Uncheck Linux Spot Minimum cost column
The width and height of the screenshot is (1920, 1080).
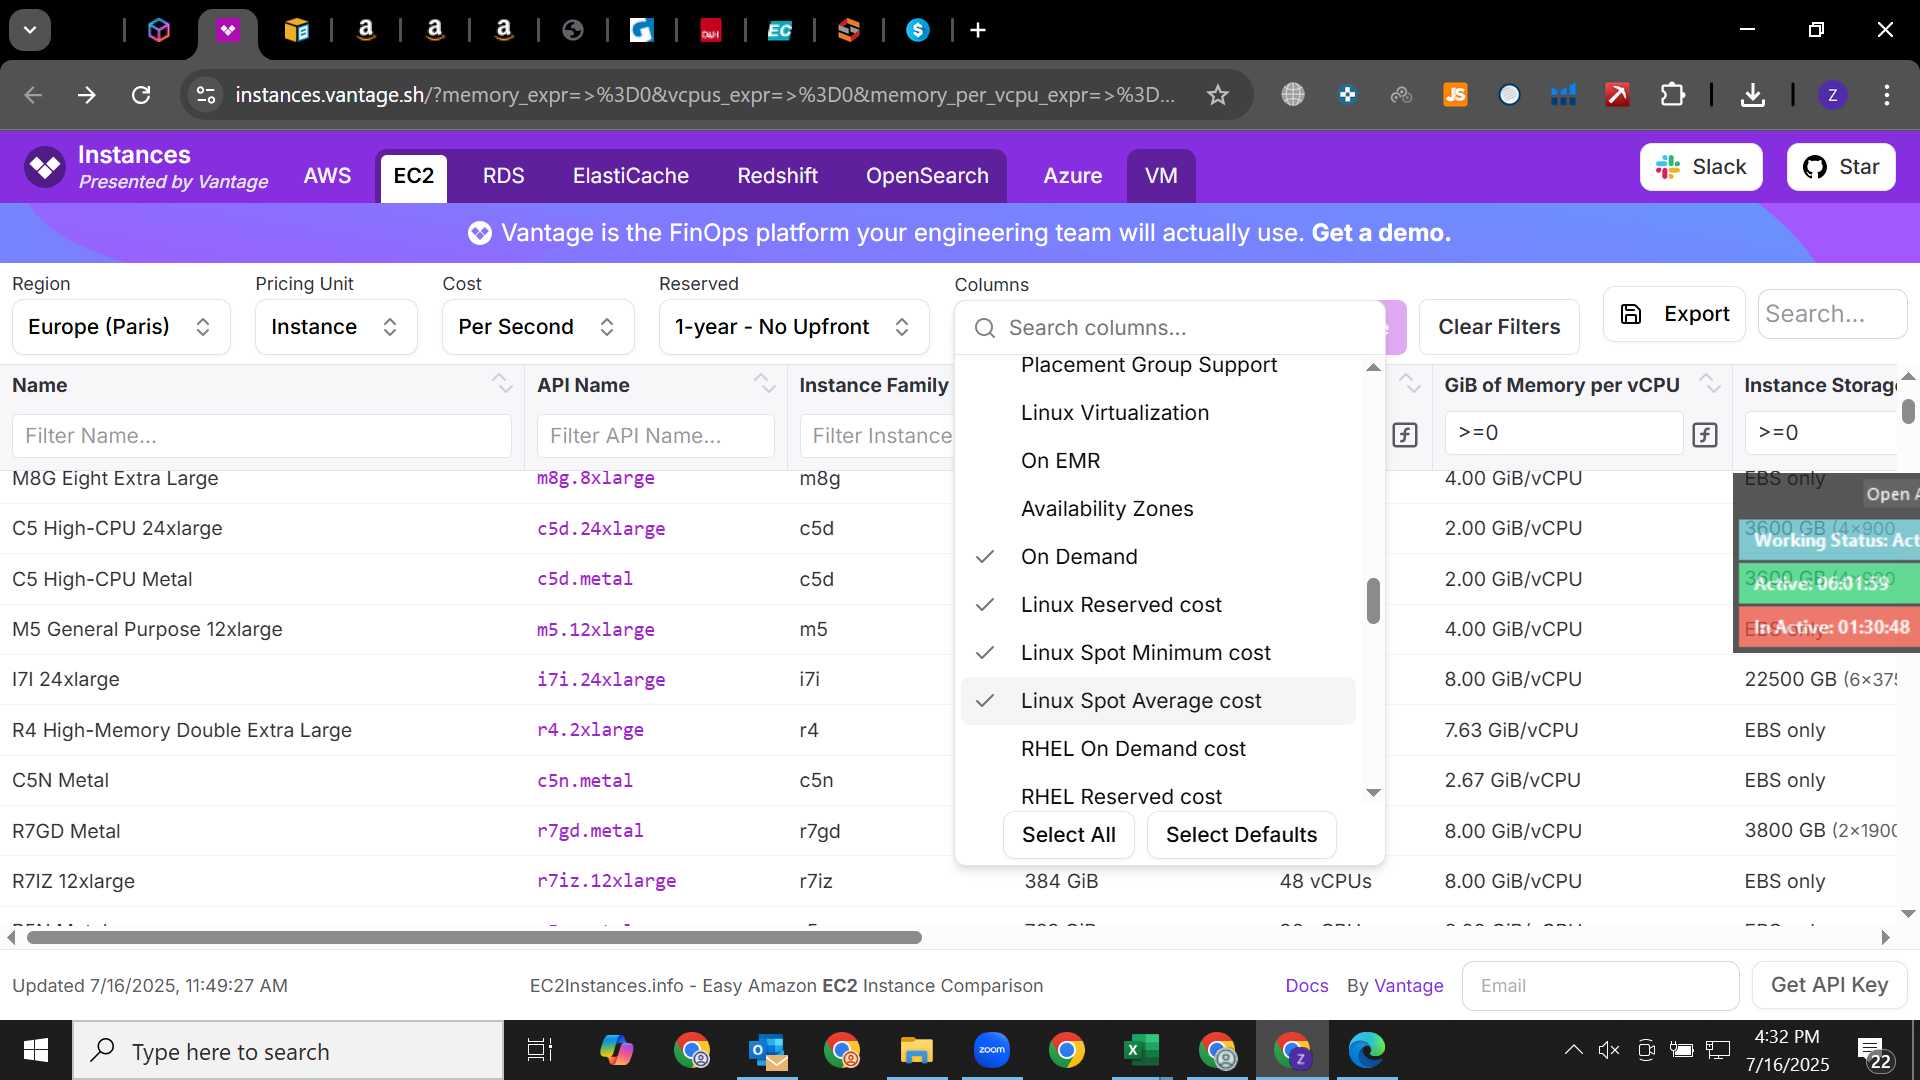click(x=1158, y=653)
